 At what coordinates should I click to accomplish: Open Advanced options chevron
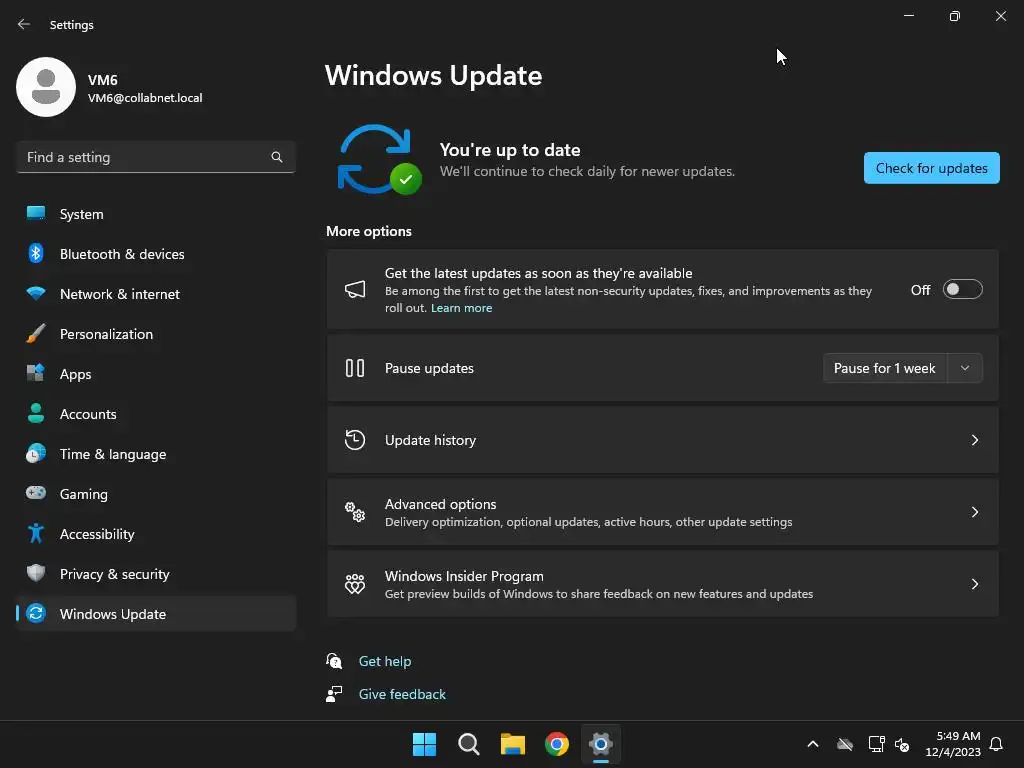(975, 512)
